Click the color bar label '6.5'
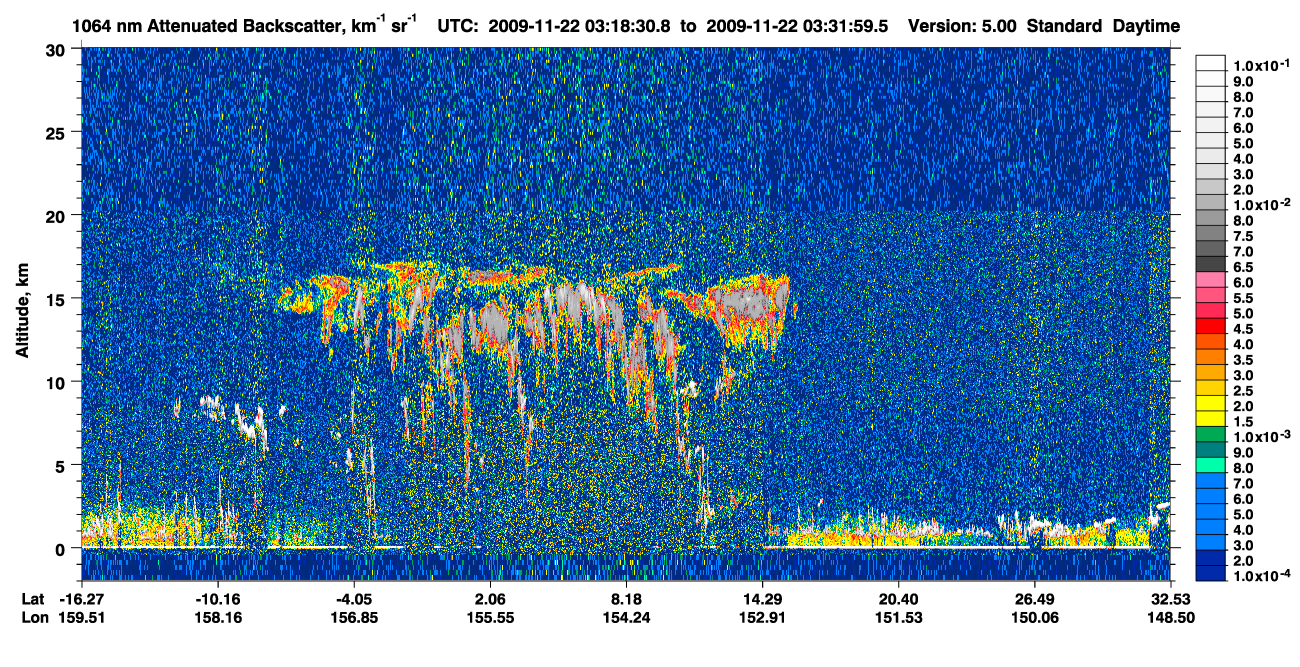Screen dimensions: 1300x667 (x=1243, y=267)
